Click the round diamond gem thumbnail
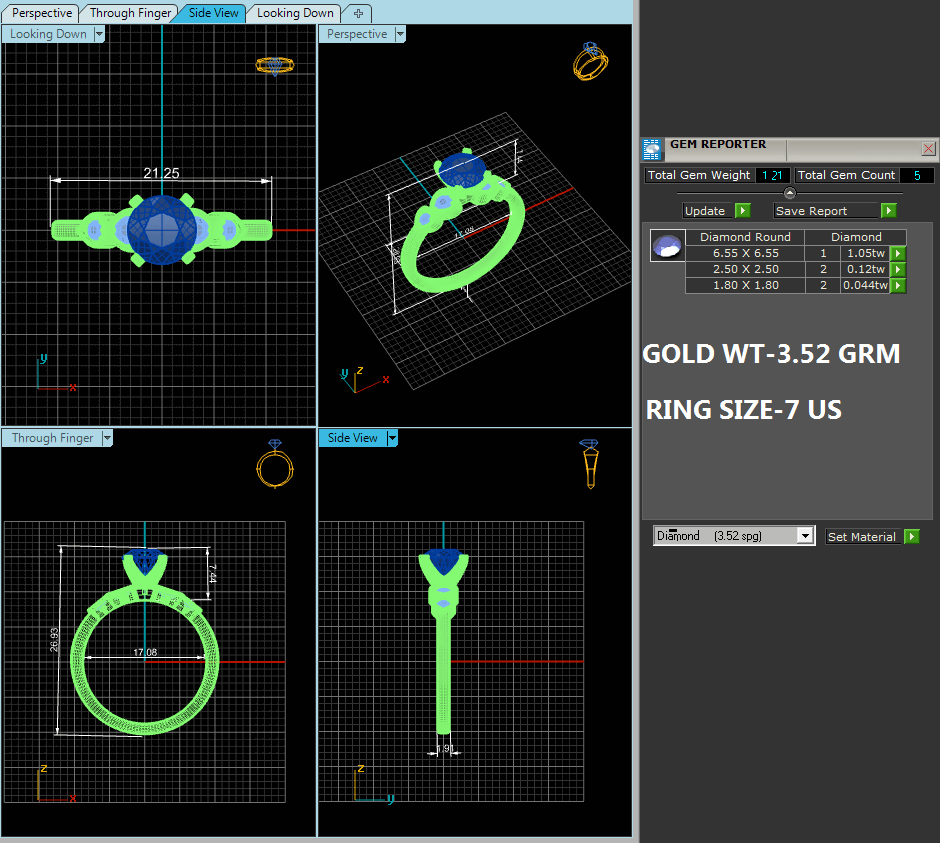The height and width of the screenshot is (843, 940). point(667,246)
